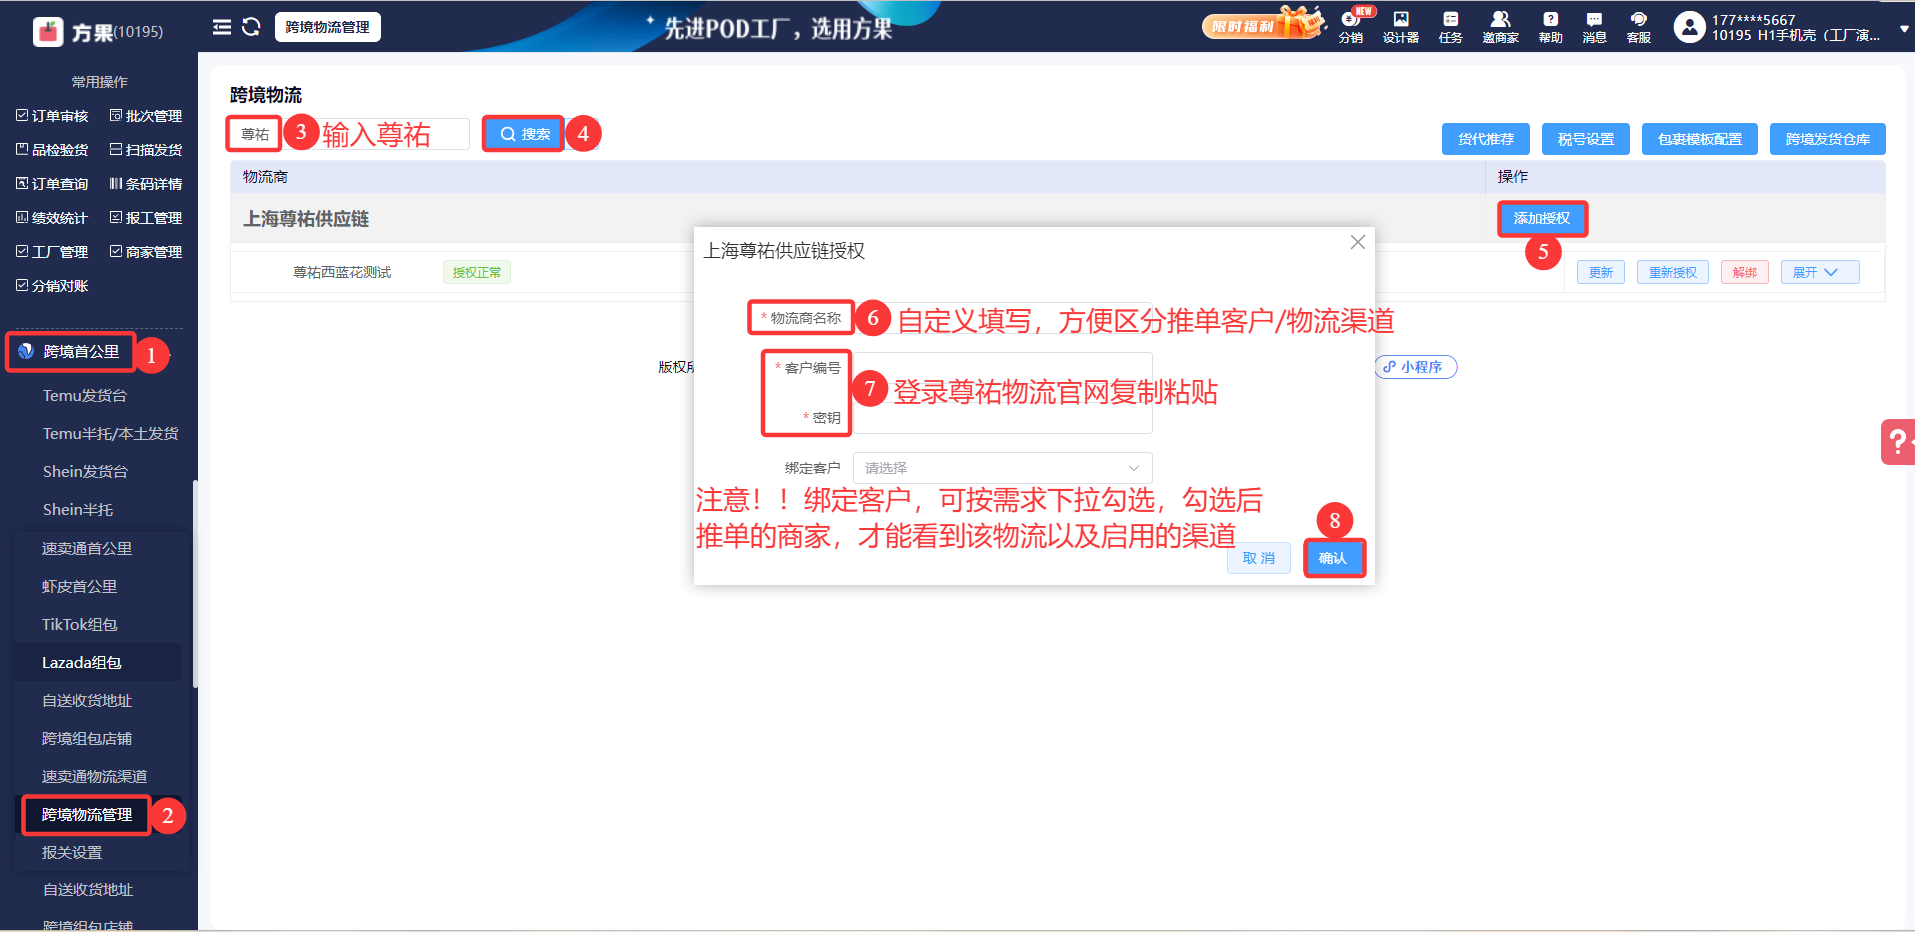
Task: Expand the account dropdown arrow
Action: (x=1904, y=29)
